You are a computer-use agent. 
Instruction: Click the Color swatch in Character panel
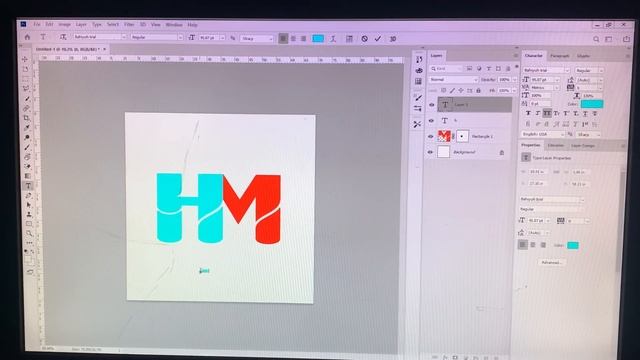point(592,104)
